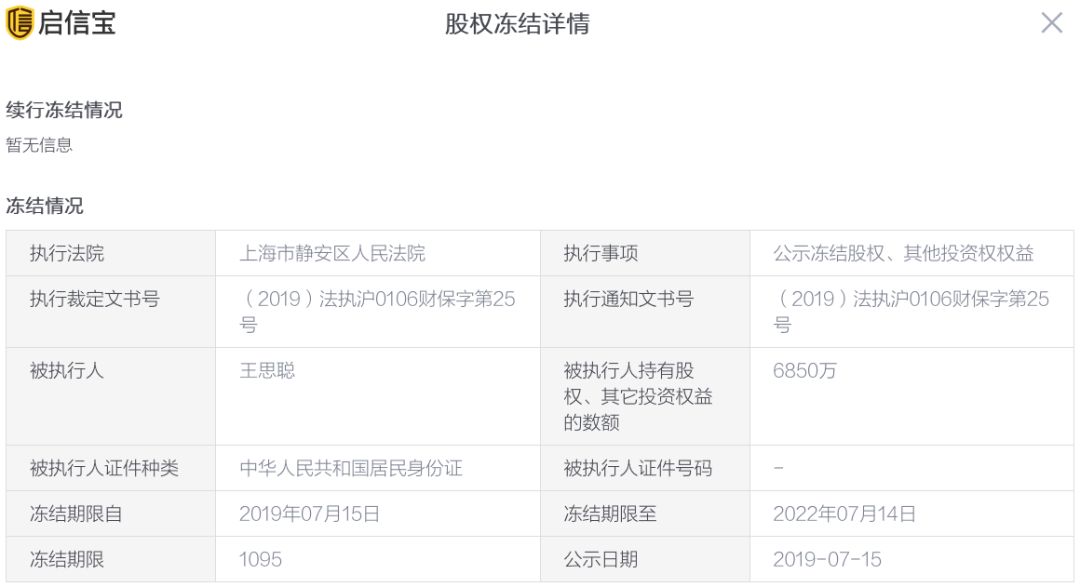
Task: Select the 股权冻结详情 title
Action: pyautogui.click(x=517, y=23)
